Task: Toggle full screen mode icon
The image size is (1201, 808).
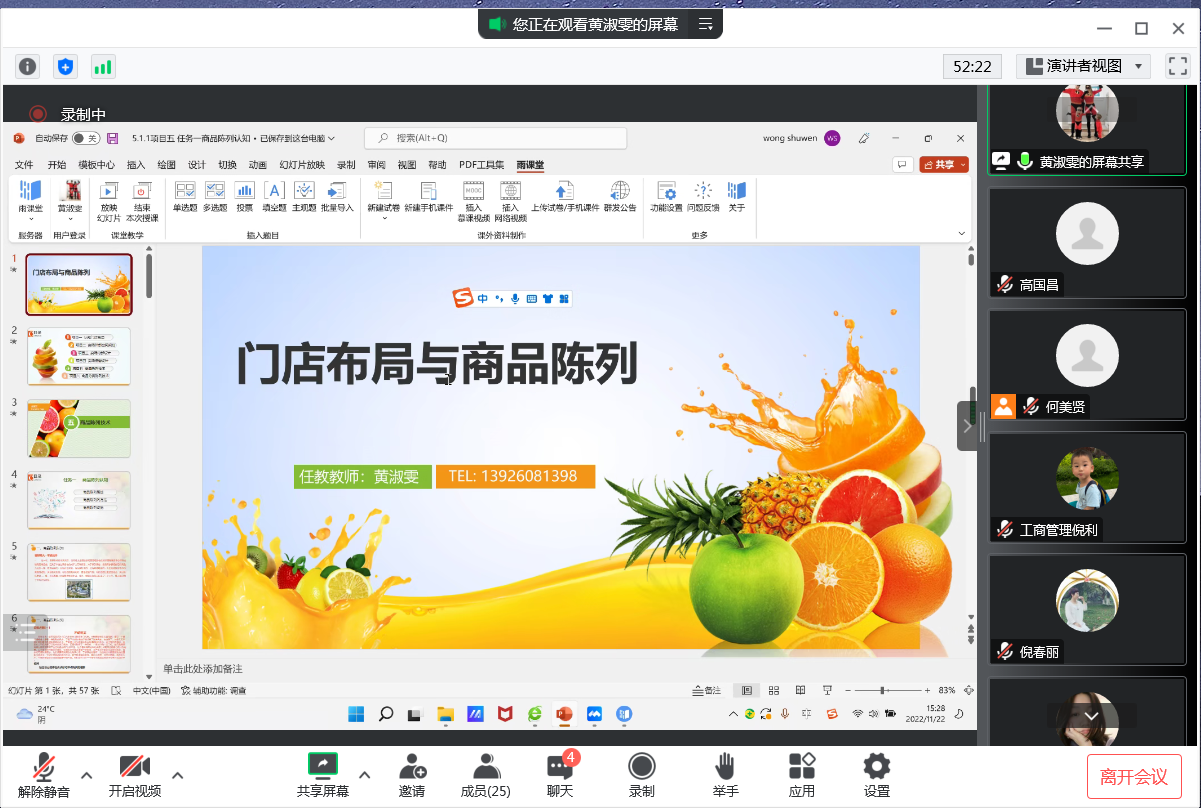Action: pyautogui.click(x=1178, y=67)
